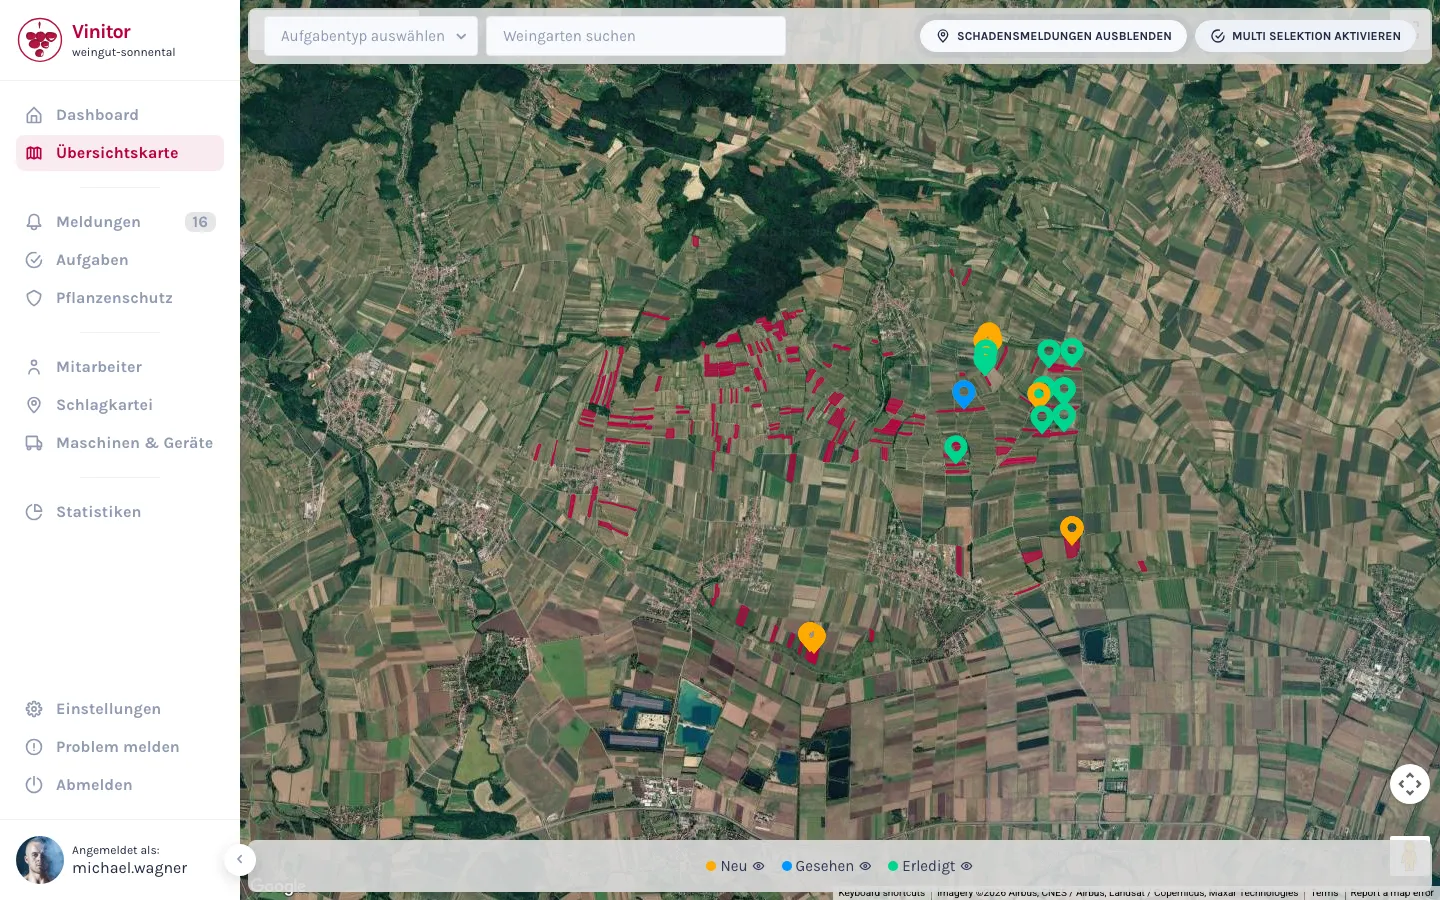Screen dimensions: 1440x900
Task: Open the Aufgabentyp auswählen dropdown
Action: (x=371, y=36)
